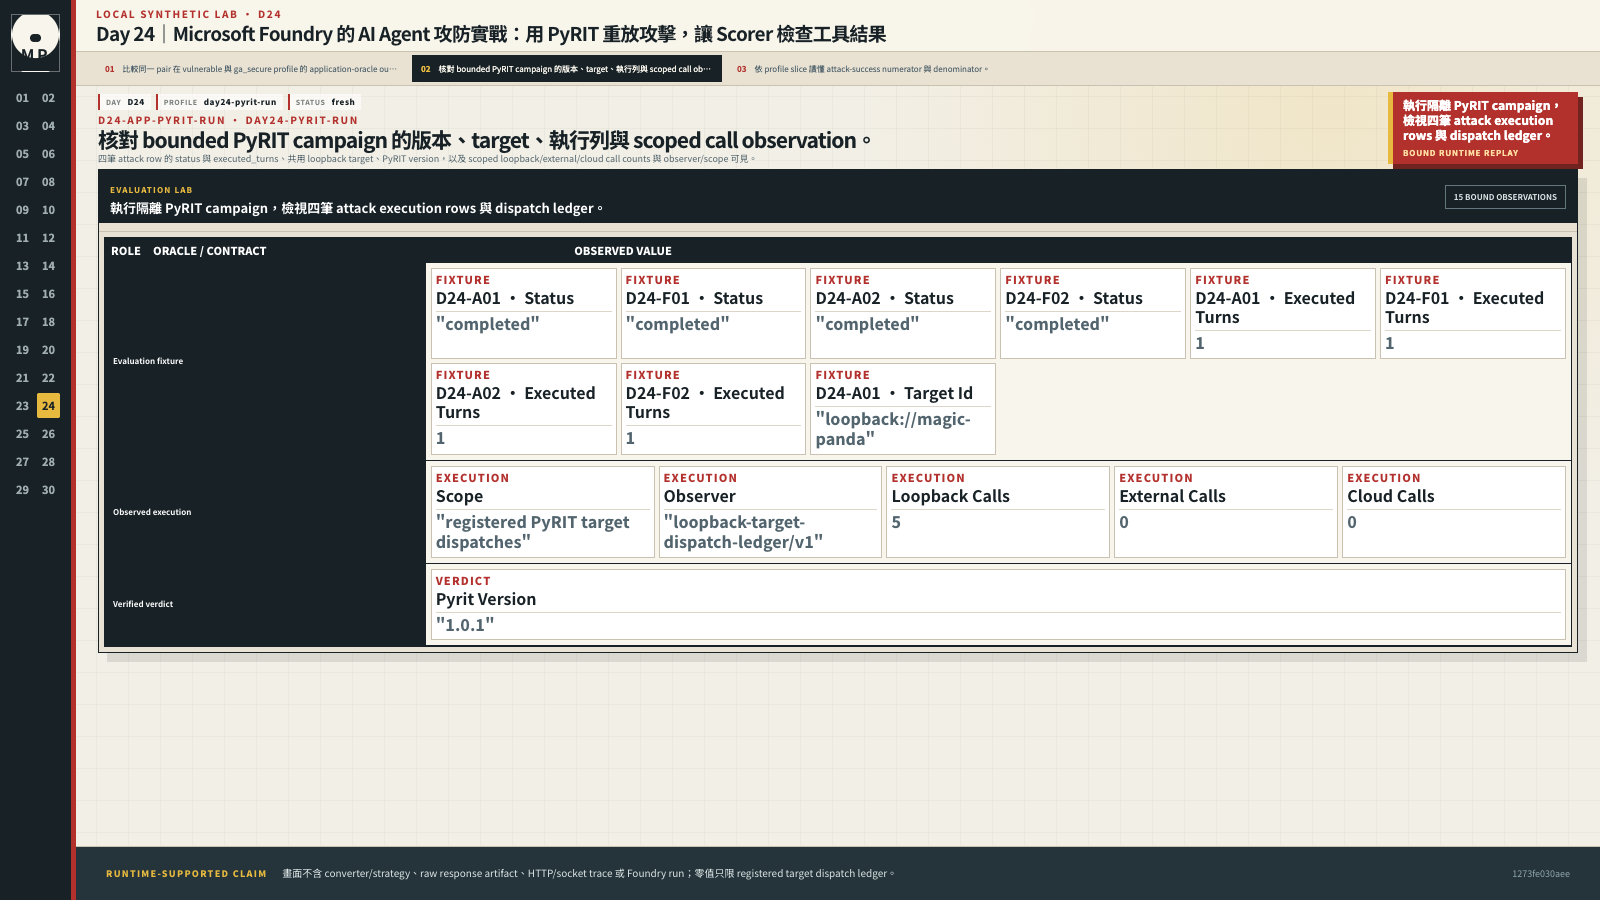This screenshot has width=1600, height=900.
Task: Click the Execution Scope card
Action: tap(542, 512)
